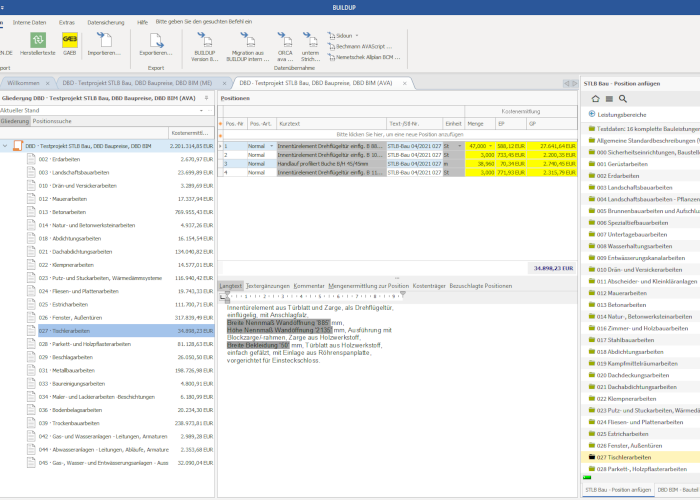Image resolution: width=700 pixels, height=500 pixels.
Task: Open the Hilfe menu
Action: coord(142,22)
